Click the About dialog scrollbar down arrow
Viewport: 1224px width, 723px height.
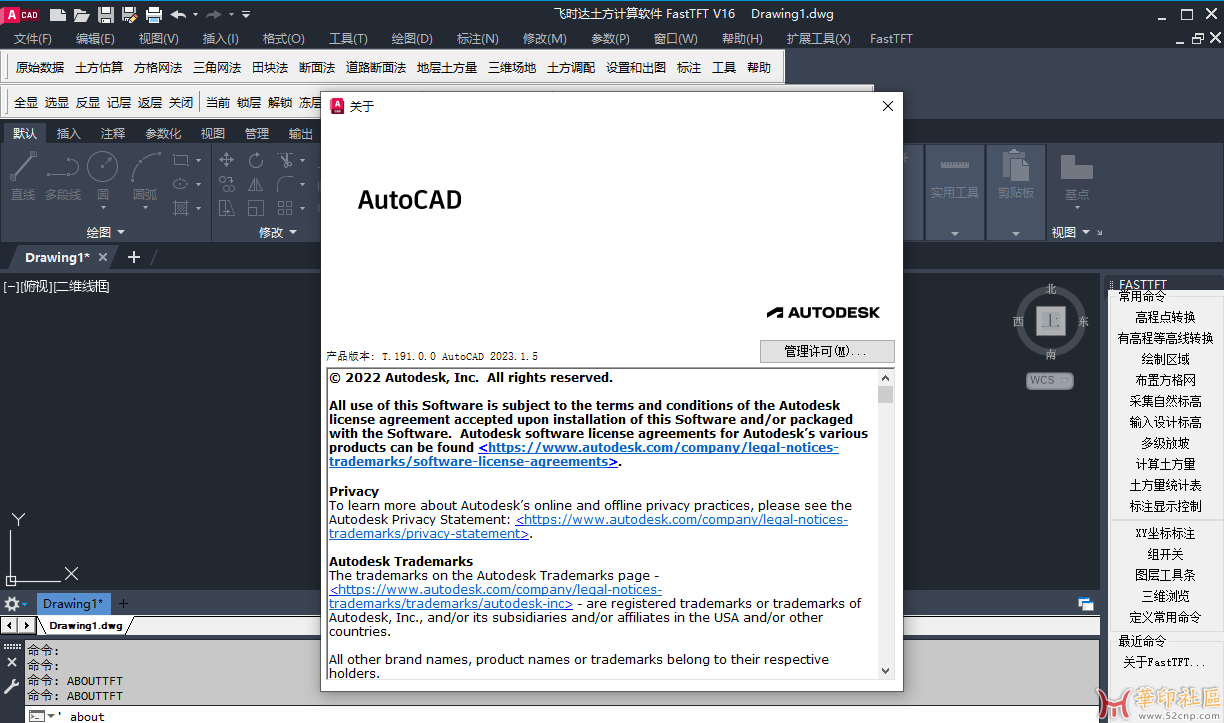click(886, 670)
